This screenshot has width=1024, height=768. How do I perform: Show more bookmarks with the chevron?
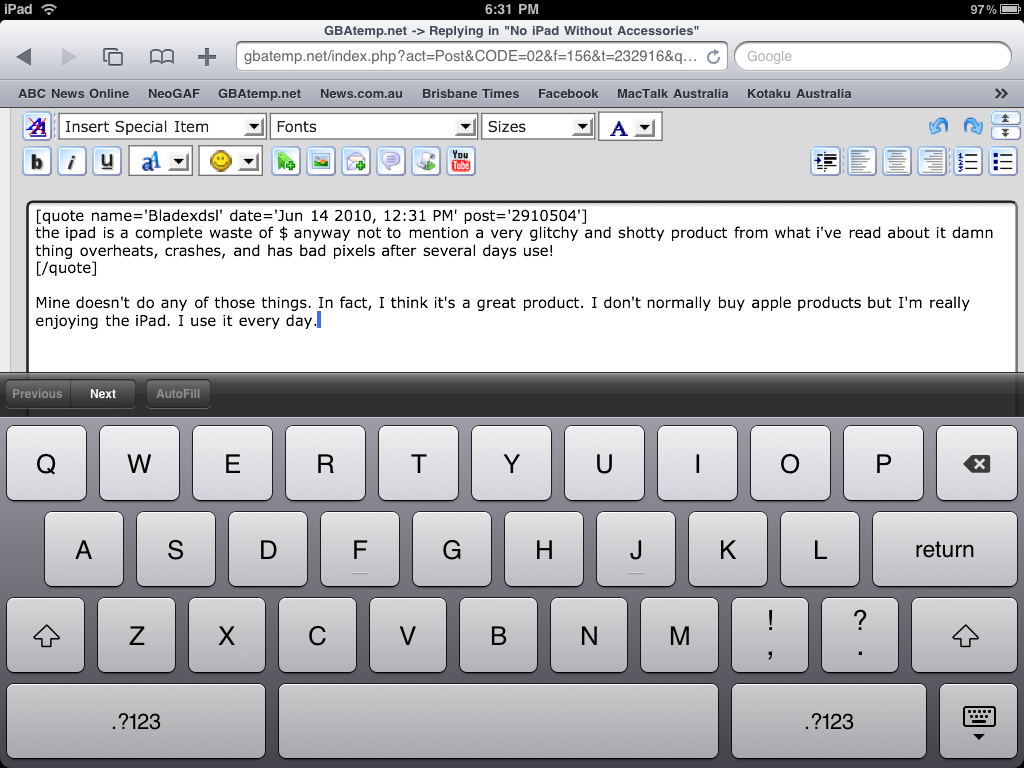(x=1001, y=93)
